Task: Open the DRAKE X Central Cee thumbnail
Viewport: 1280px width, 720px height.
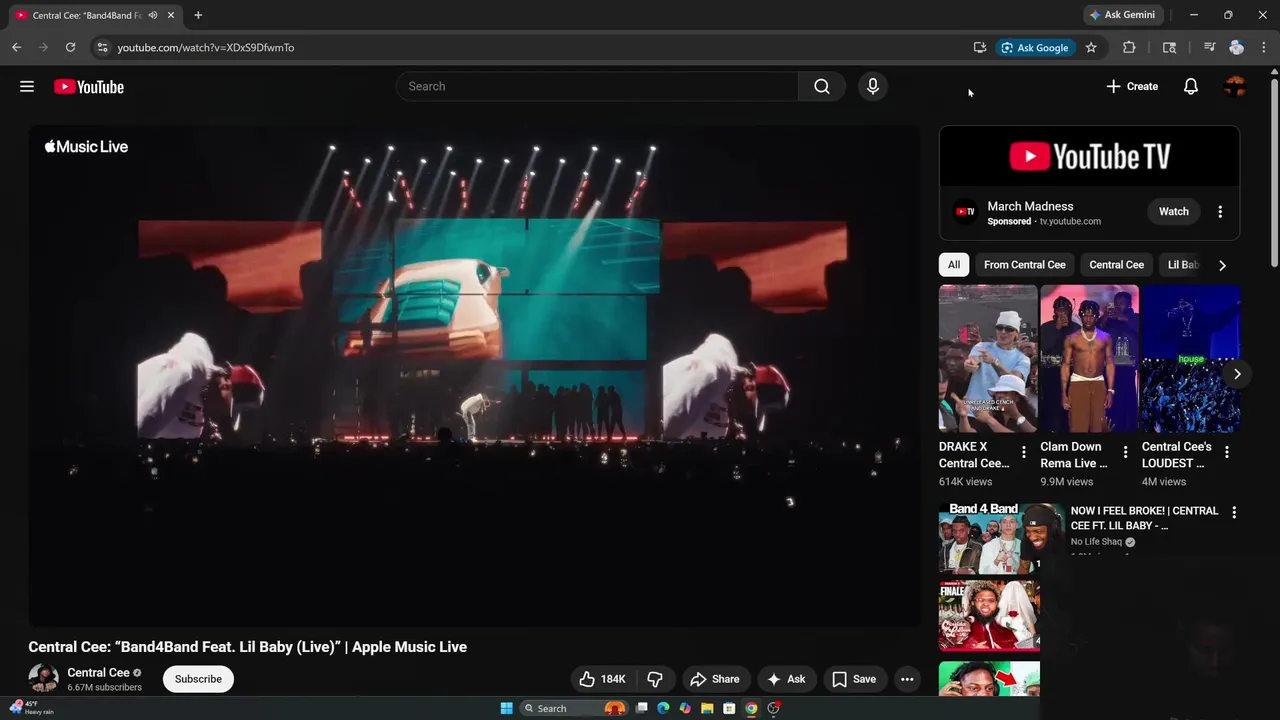Action: click(988, 358)
